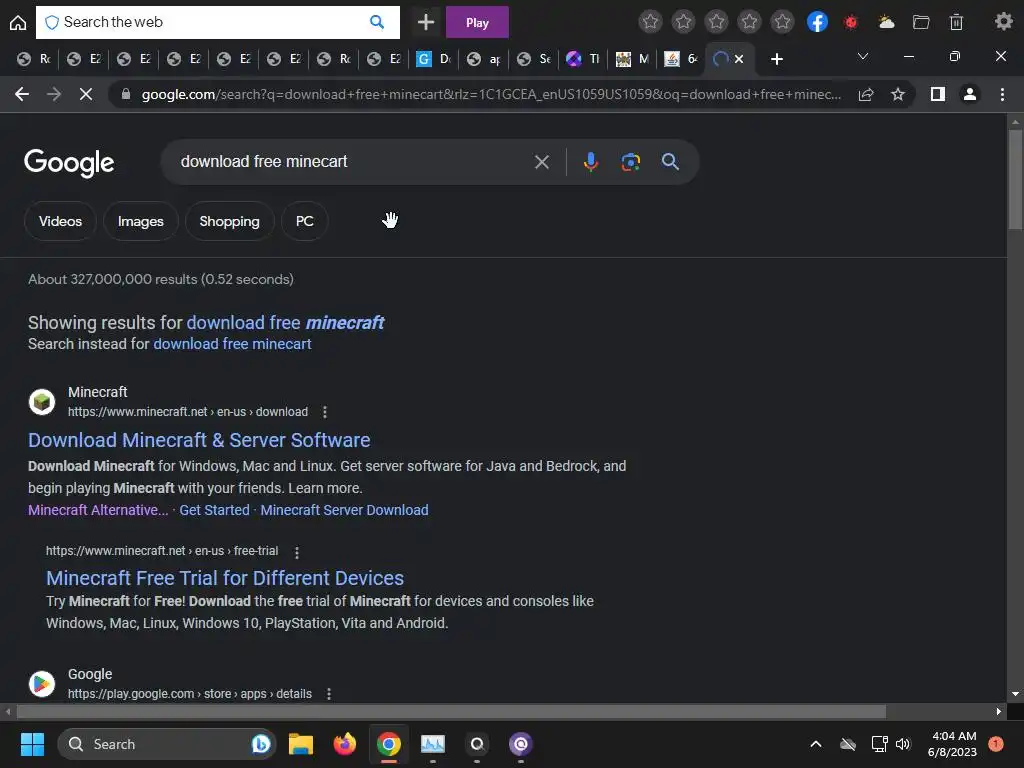Open the Chrome three-dot menu
Screen dimensions: 1024x768
coord(1002,95)
